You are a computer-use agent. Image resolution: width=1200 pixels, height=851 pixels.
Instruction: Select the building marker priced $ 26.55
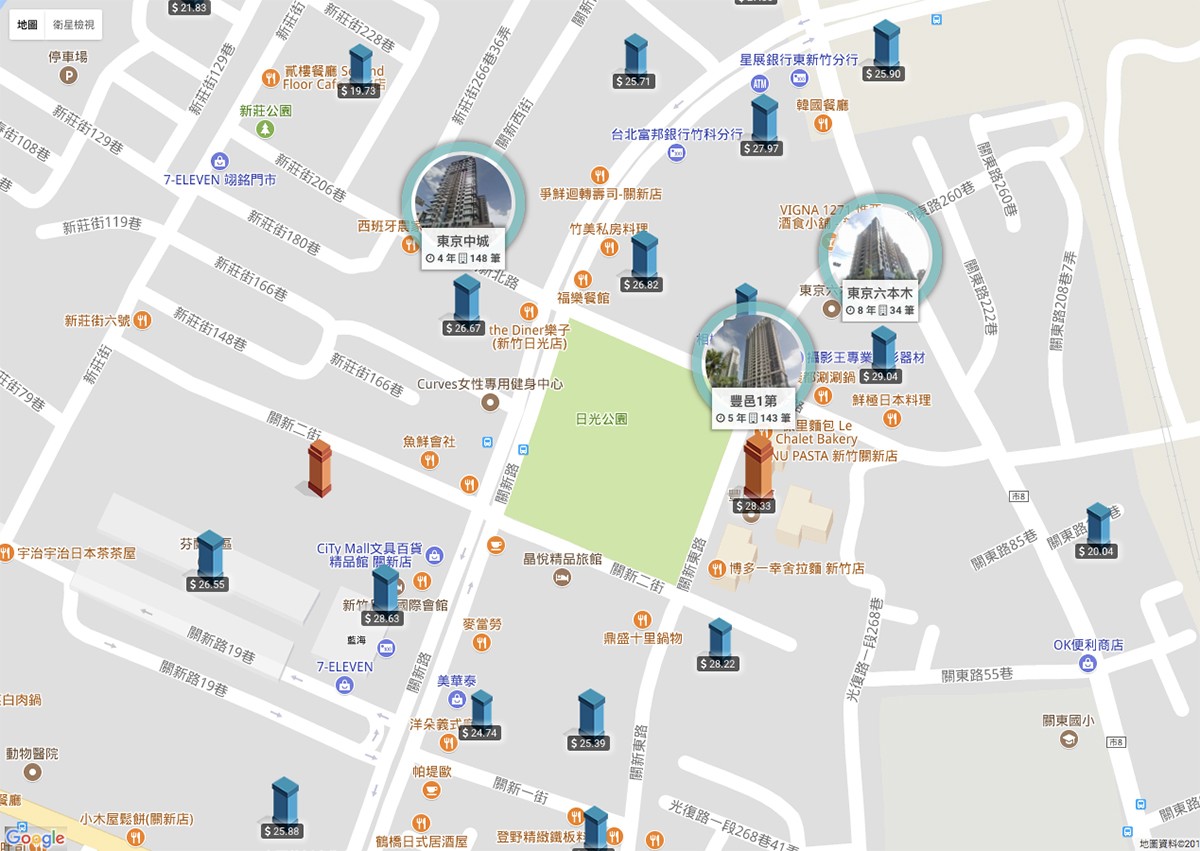click(209, 561)
